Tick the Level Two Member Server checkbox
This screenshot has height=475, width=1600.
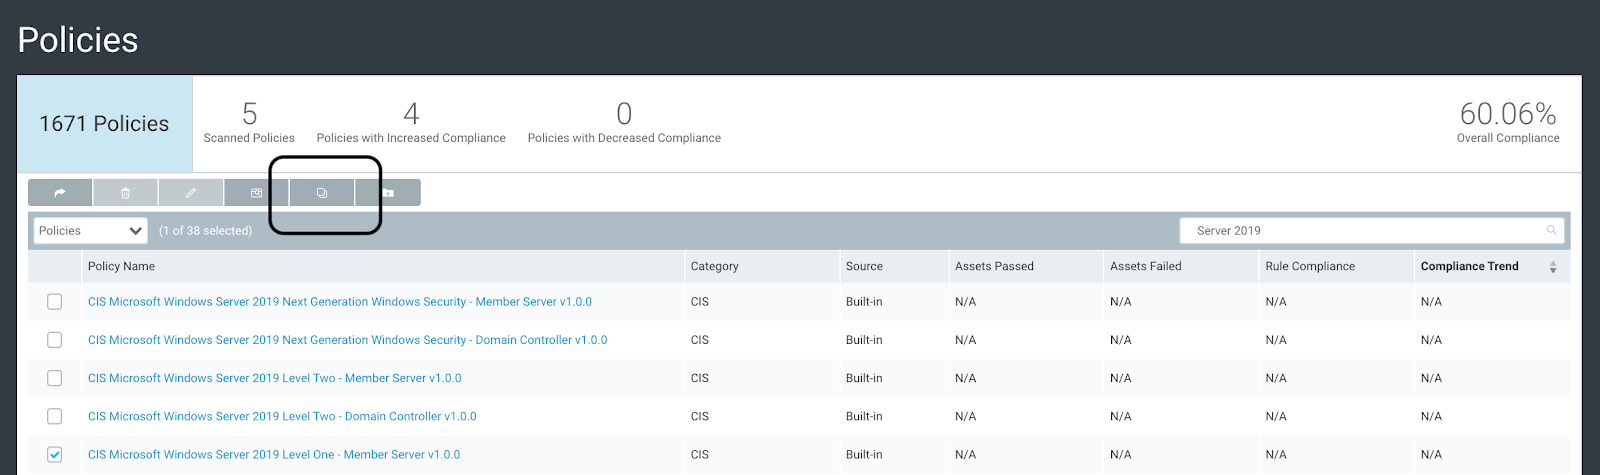pyautogui.click(x=55, y=378)
